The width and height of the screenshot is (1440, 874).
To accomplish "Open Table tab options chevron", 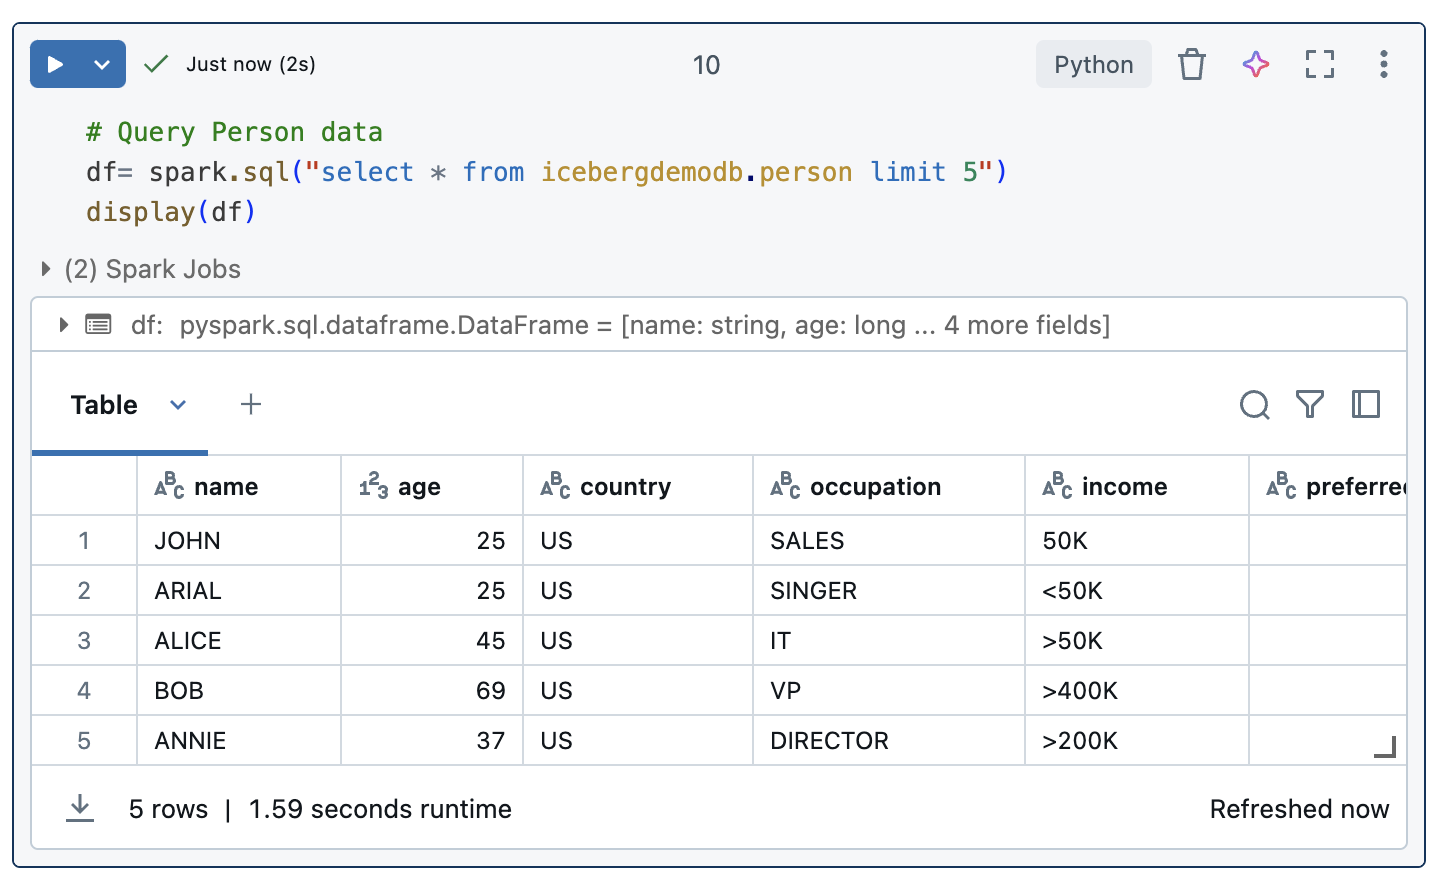I will point(178,405).
